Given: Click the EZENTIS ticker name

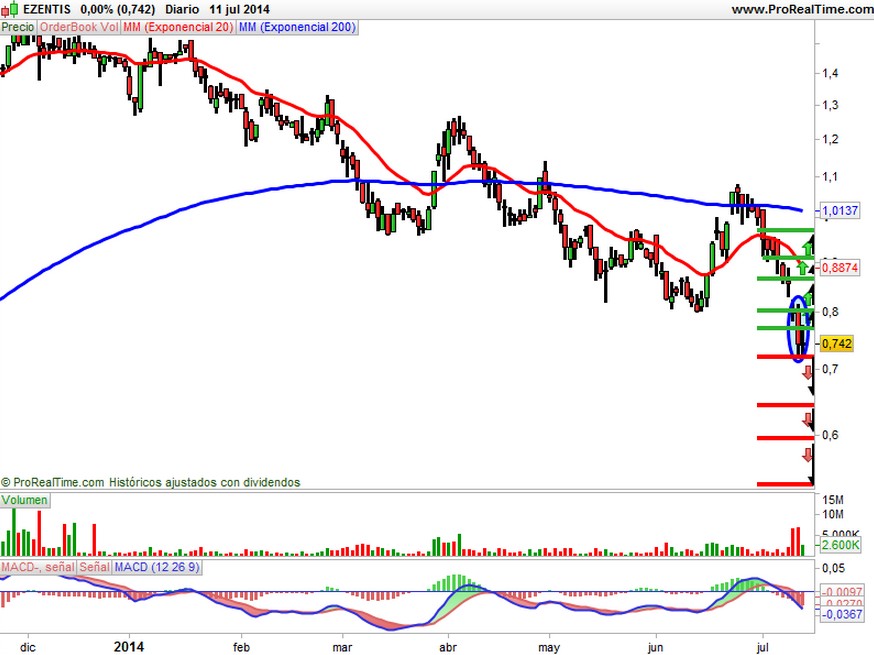Looking at the screenshot, I should (x=47, y=9).
